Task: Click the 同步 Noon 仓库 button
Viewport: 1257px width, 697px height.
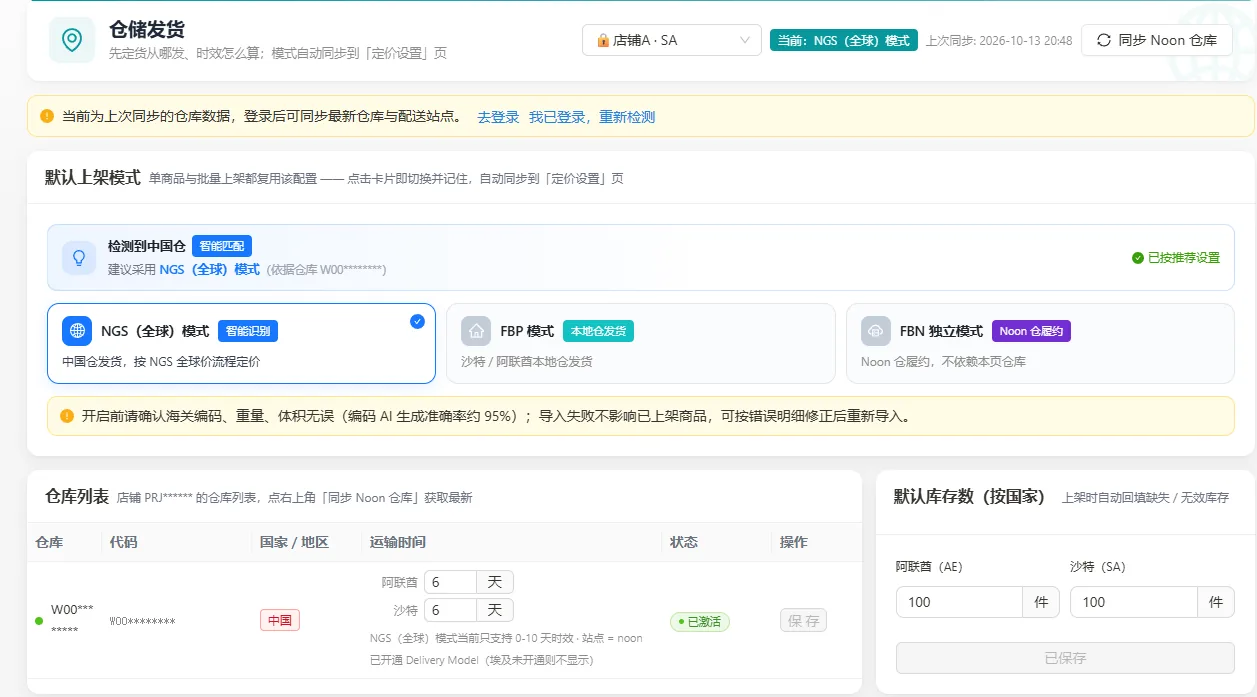Action: [1157, 40]
